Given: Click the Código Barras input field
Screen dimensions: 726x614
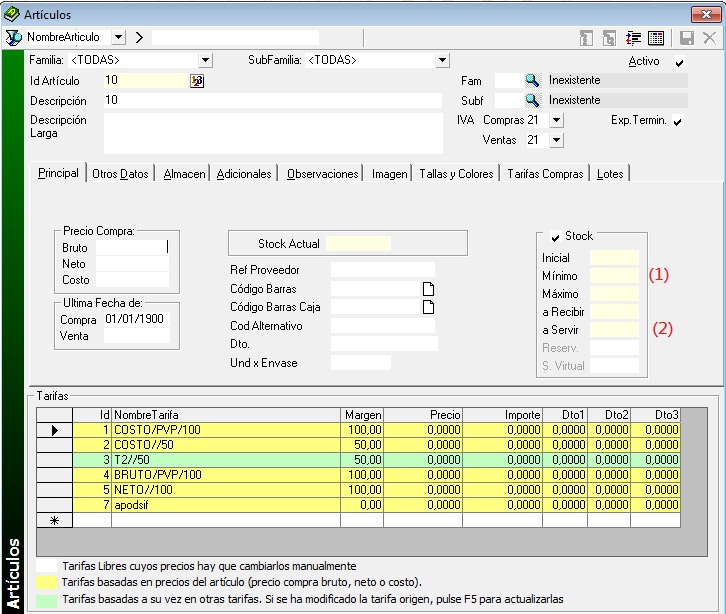Looking at the screenshot, I should coord(376,289).
